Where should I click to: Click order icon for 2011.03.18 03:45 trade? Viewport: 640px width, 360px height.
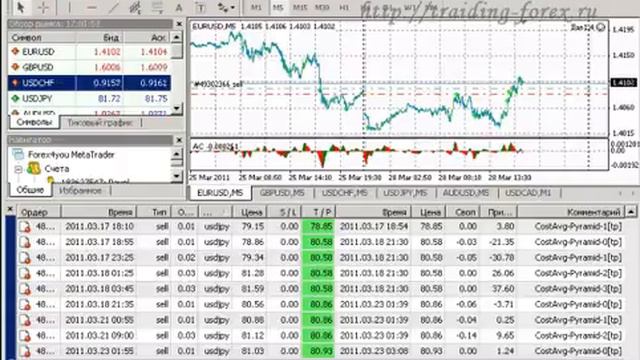pyautogui.click(x=25, y=289)
